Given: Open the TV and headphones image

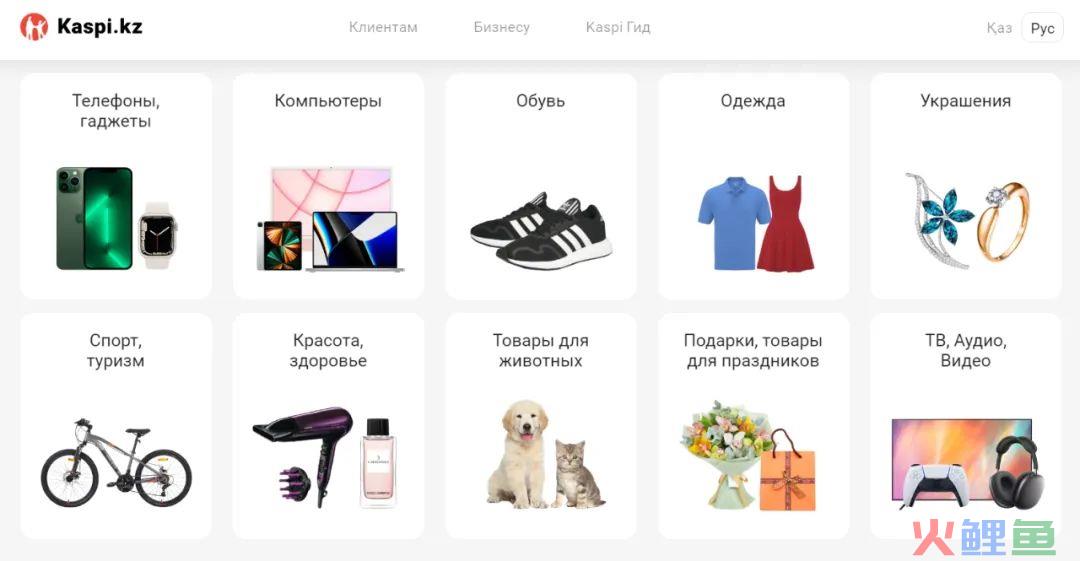Looking at the screenshot, I should click(968, 463).
